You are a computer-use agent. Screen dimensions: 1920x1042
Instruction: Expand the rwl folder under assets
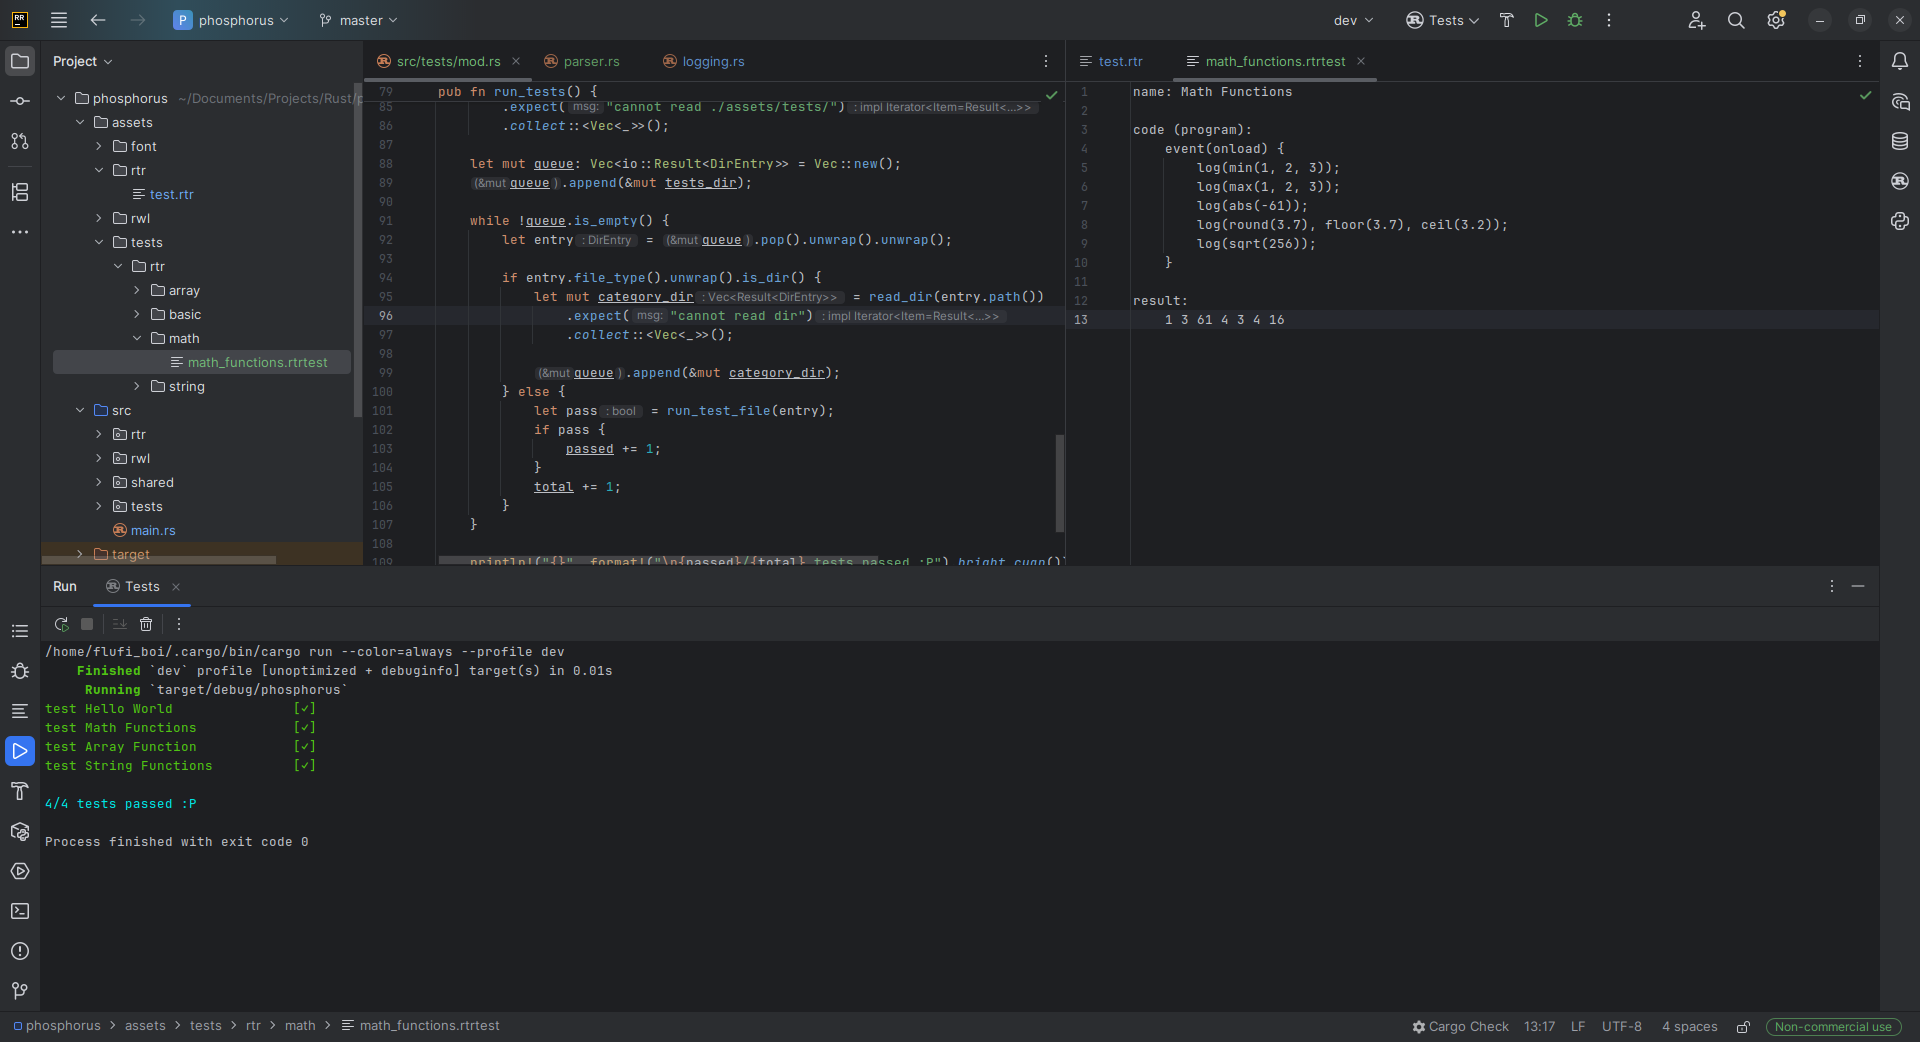tap(99, 218)
